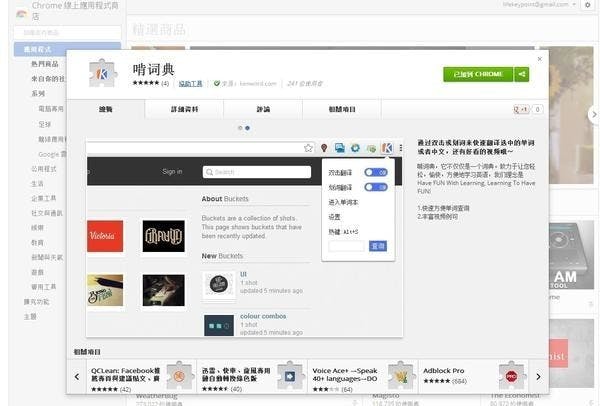
Task: Select the second blue carousel dot
Action: [248, 128]
